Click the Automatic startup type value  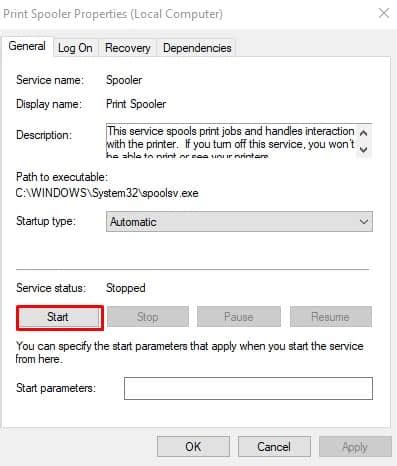tap(133, 222)
